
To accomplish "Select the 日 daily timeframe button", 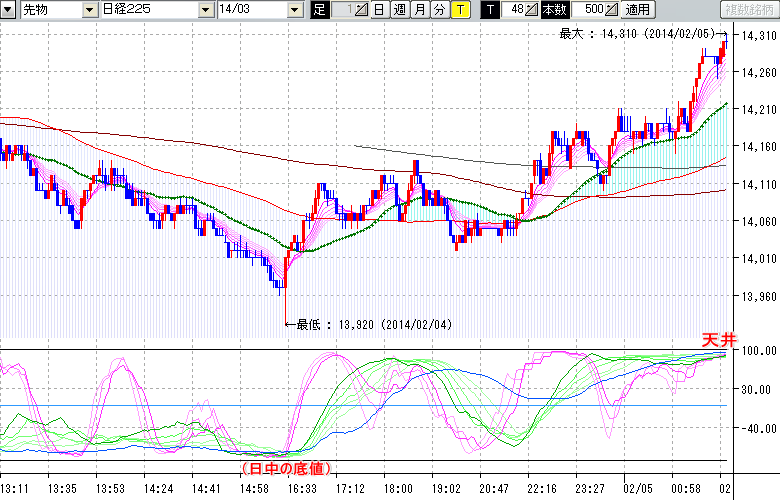I will pyautogui.click(x=378, y=9).
